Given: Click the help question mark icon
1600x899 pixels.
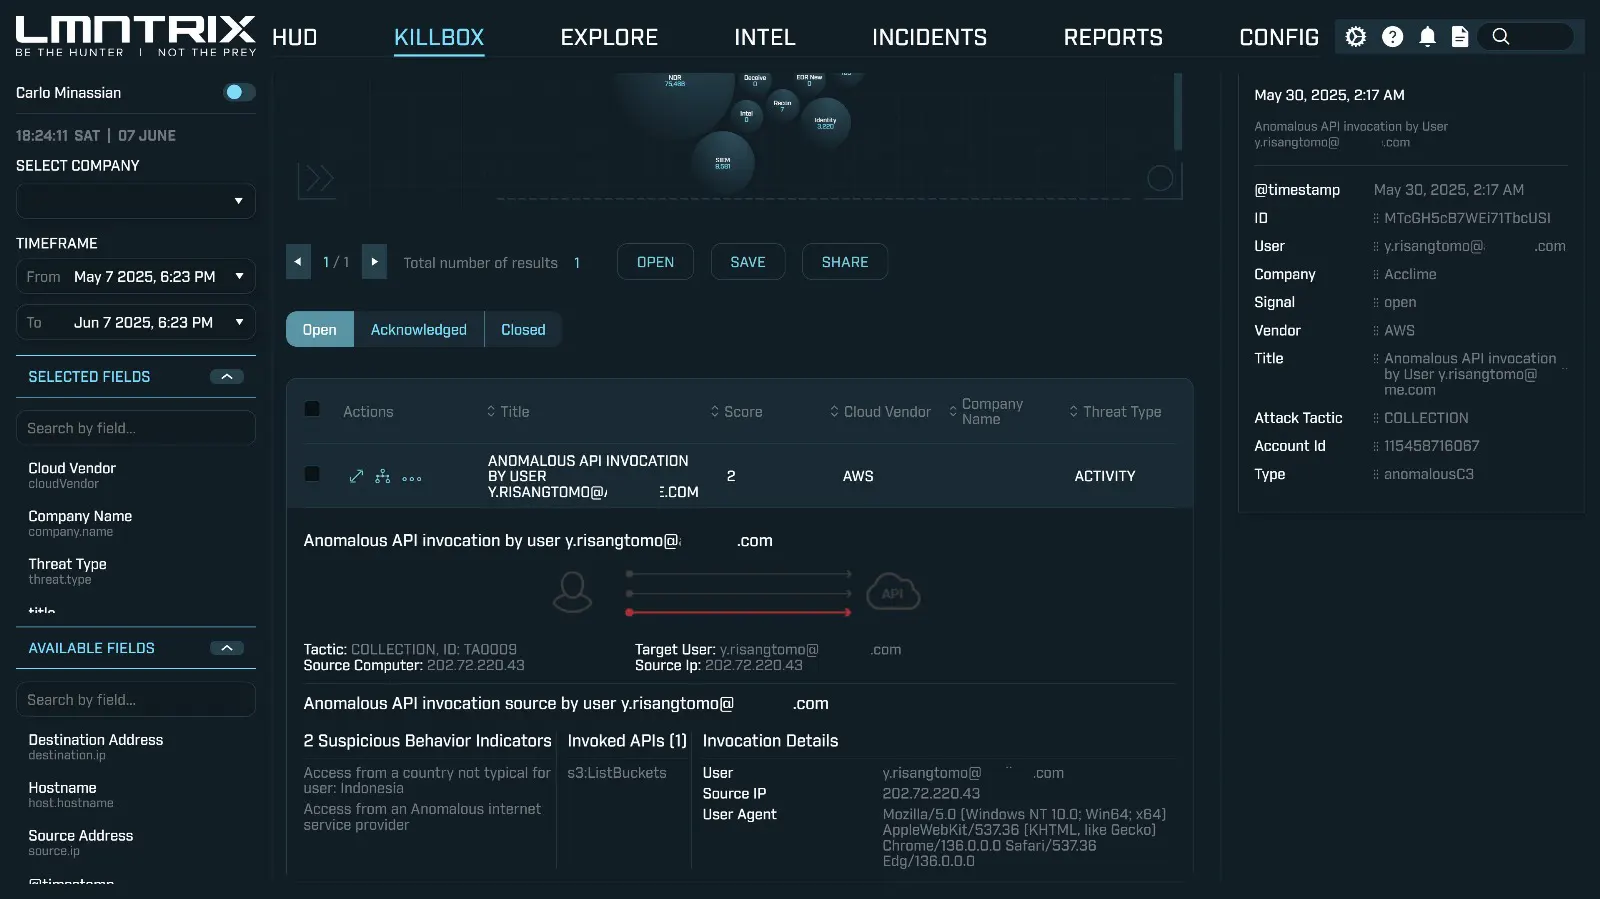Looking at the screenshot, I should (1392, 37).
